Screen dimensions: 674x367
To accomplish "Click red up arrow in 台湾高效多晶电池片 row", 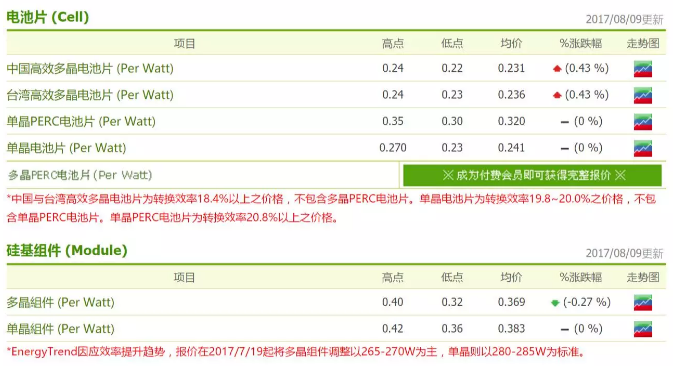I will [x=557, y=95].
